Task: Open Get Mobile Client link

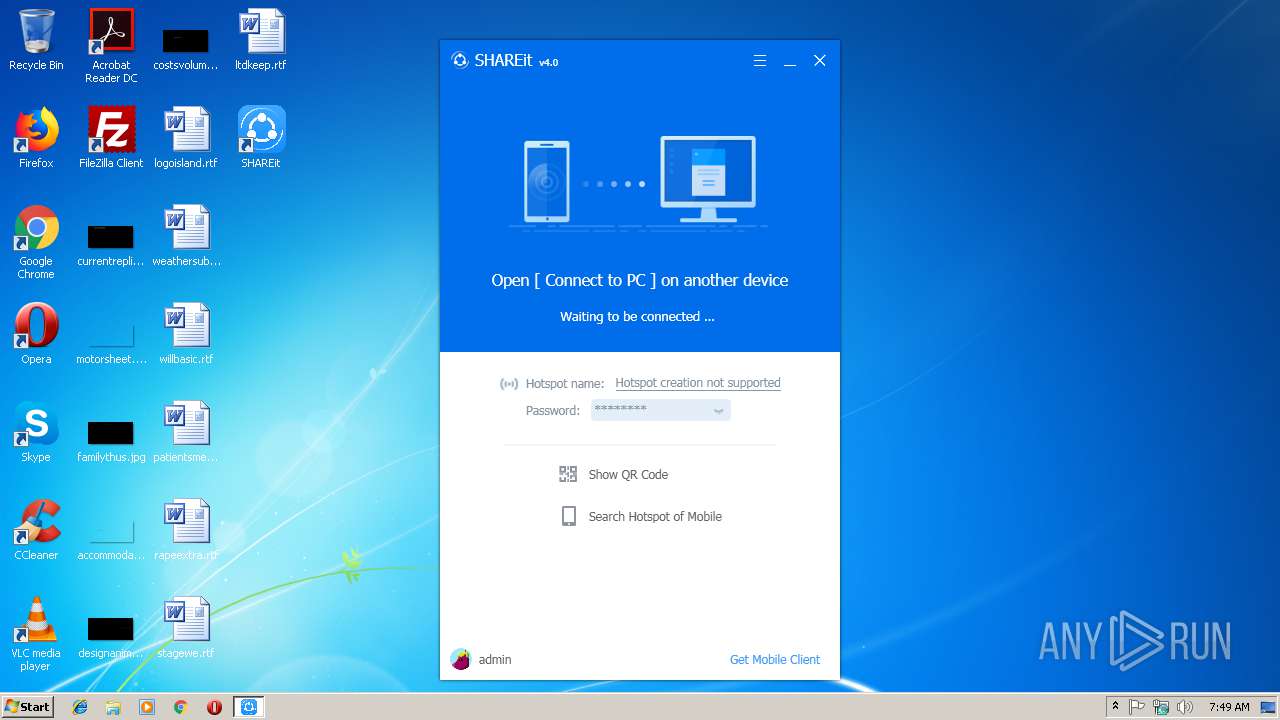Action: 775,660
